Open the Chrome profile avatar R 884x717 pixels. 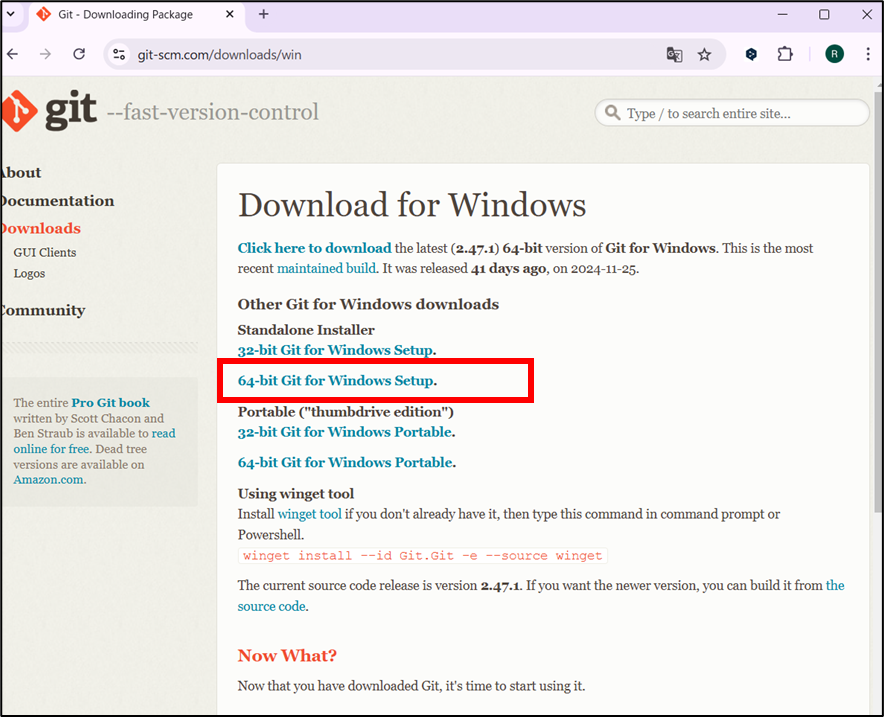(834, 54)
